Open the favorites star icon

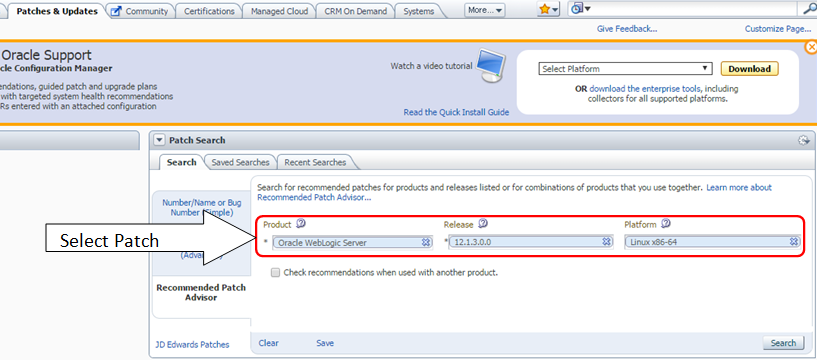(x=544, y=9)
